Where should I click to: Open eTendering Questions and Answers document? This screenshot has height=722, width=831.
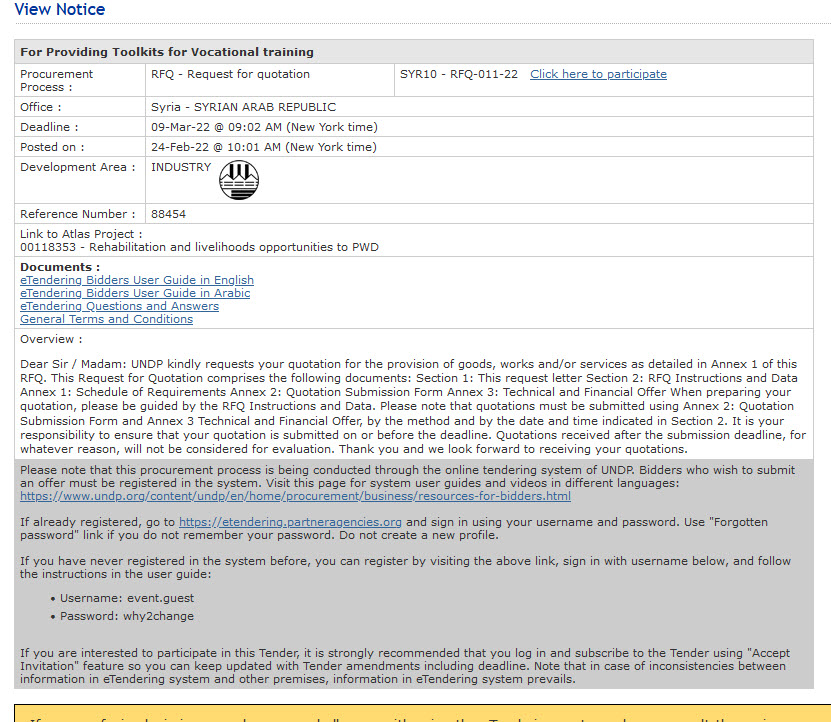tap(119, 306)
